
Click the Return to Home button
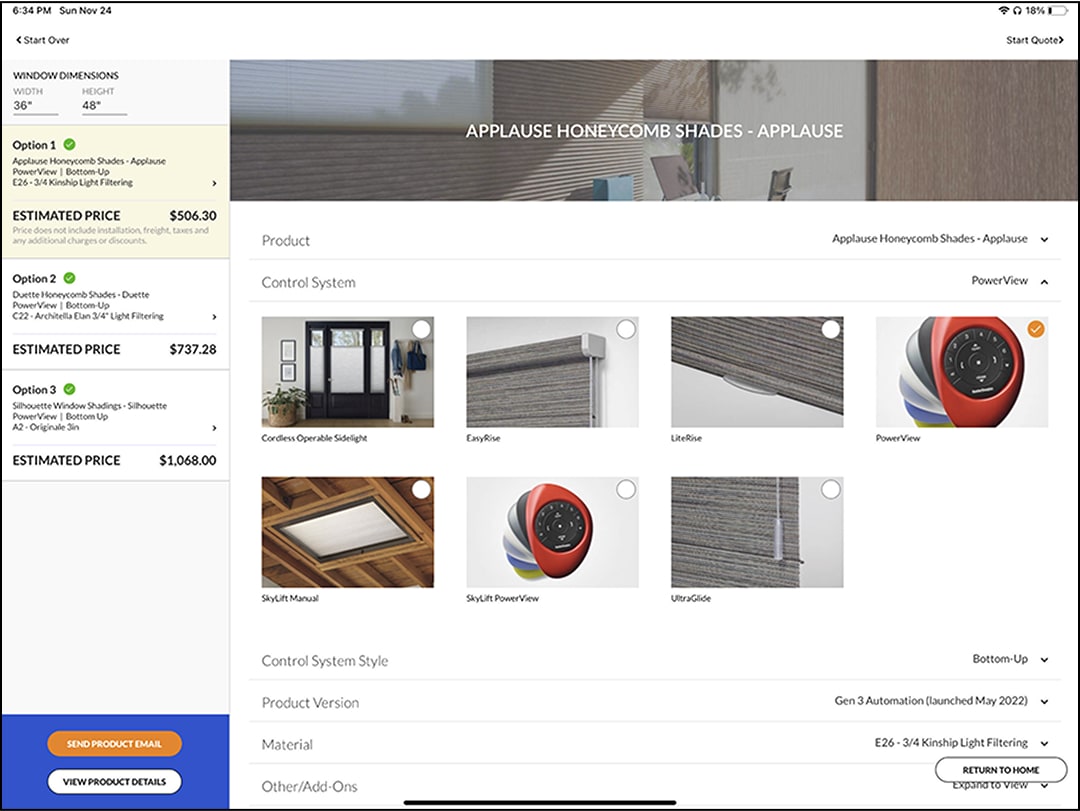[x=1001, y=770]
